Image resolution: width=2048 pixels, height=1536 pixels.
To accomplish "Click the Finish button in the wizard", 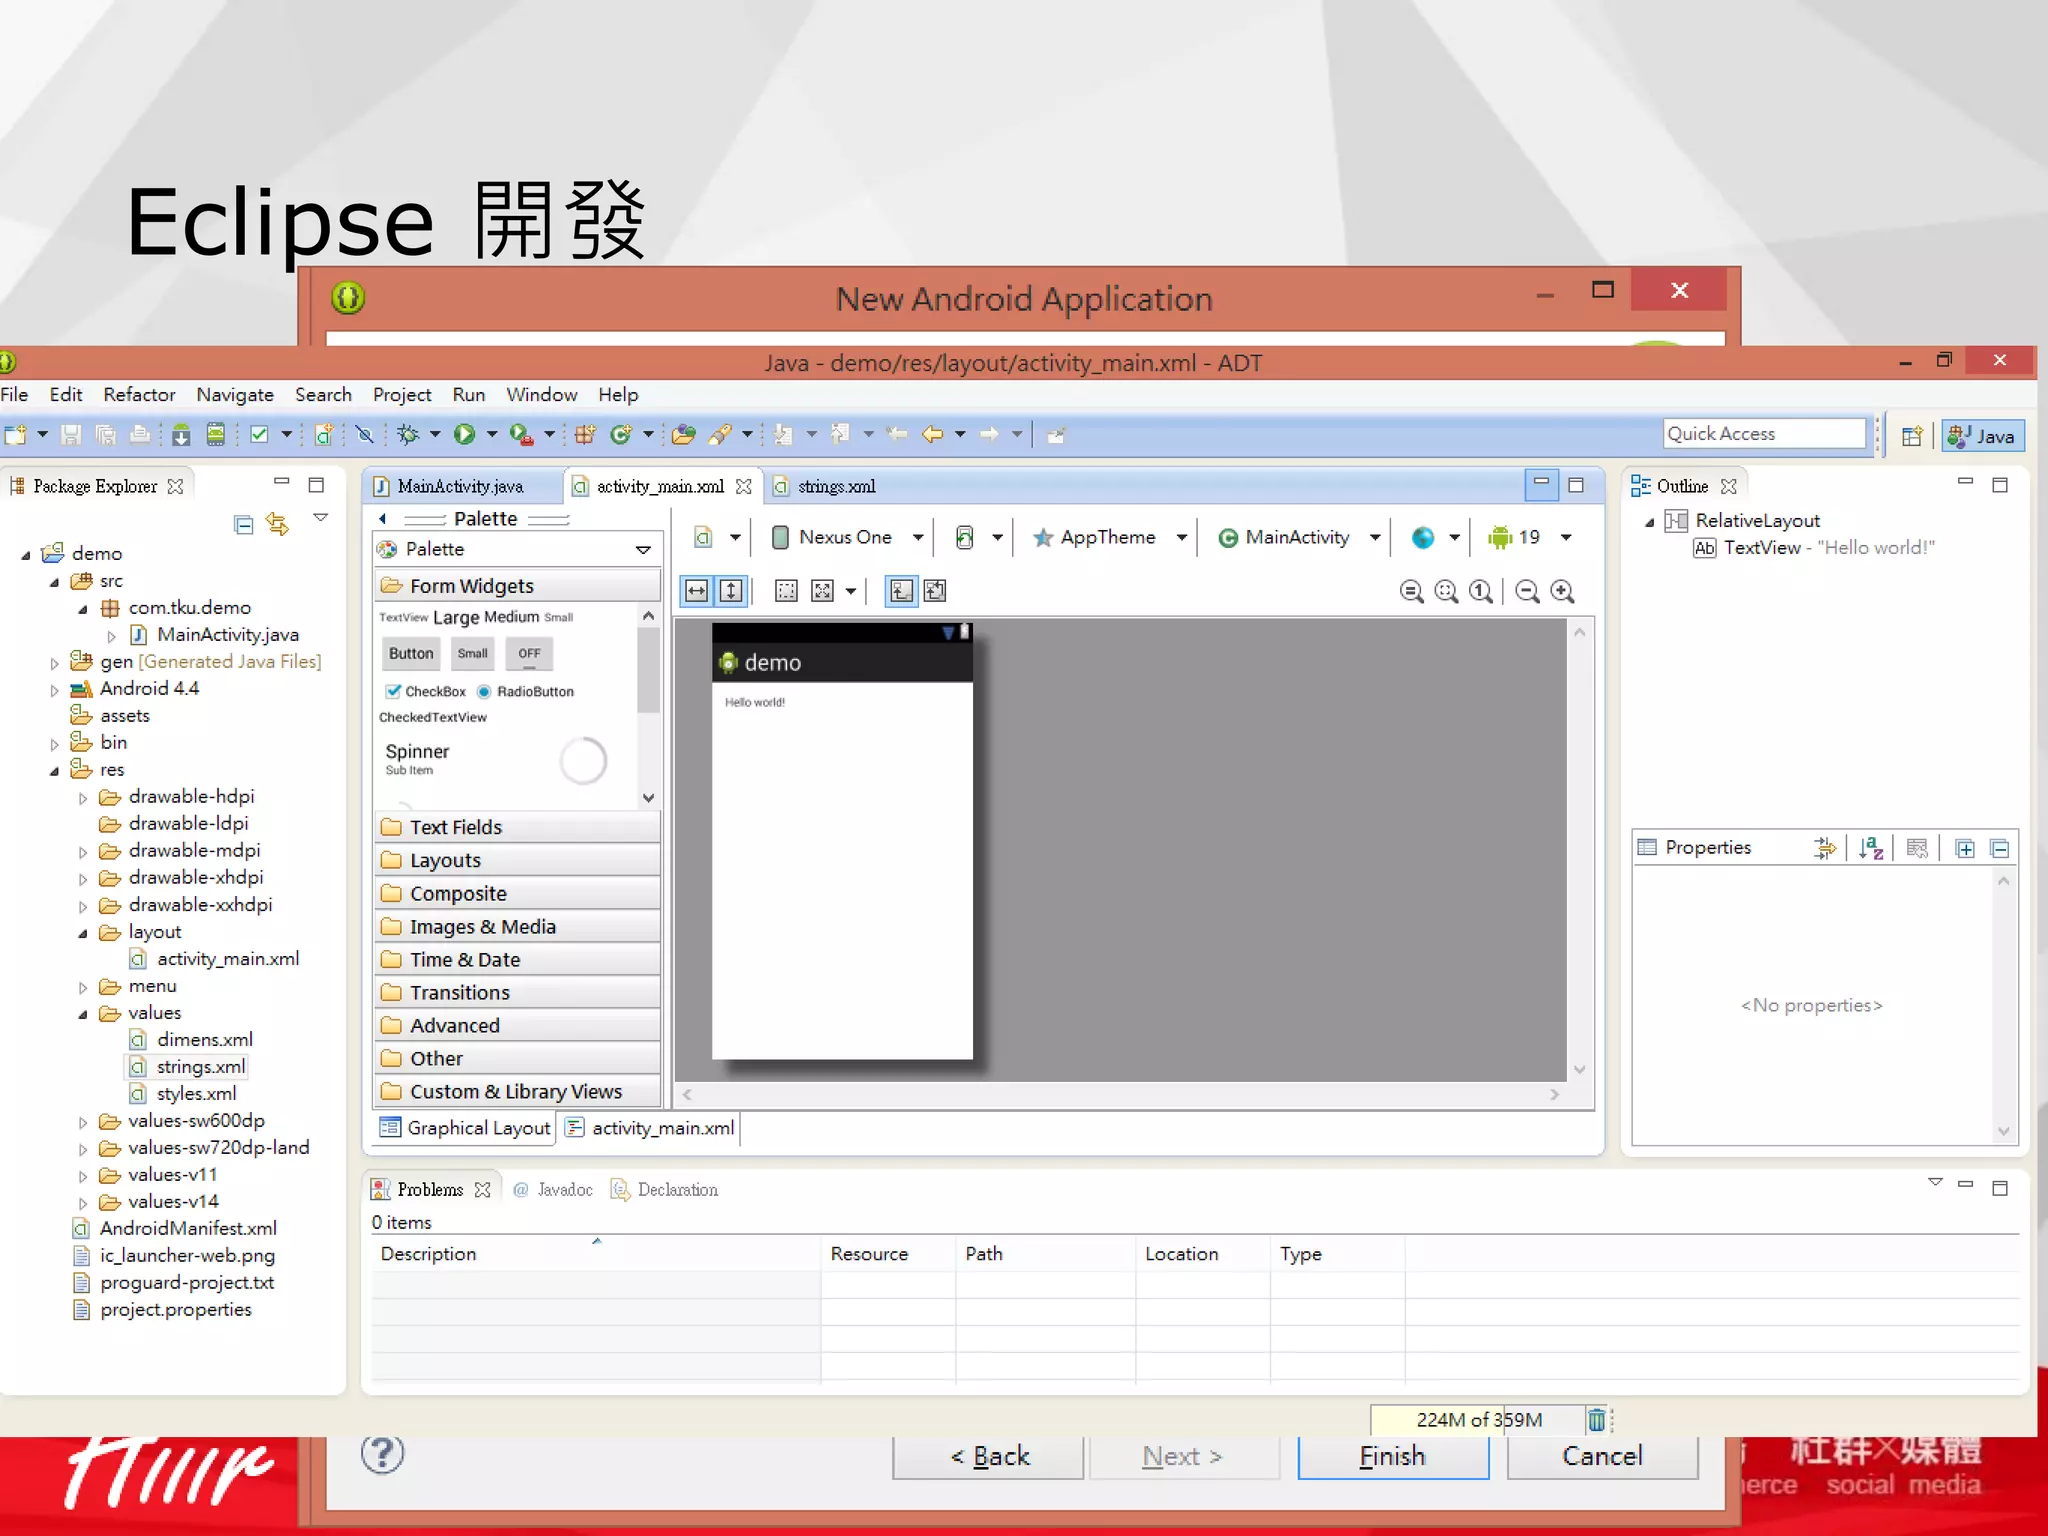I will click(x=1393, y=1456).
